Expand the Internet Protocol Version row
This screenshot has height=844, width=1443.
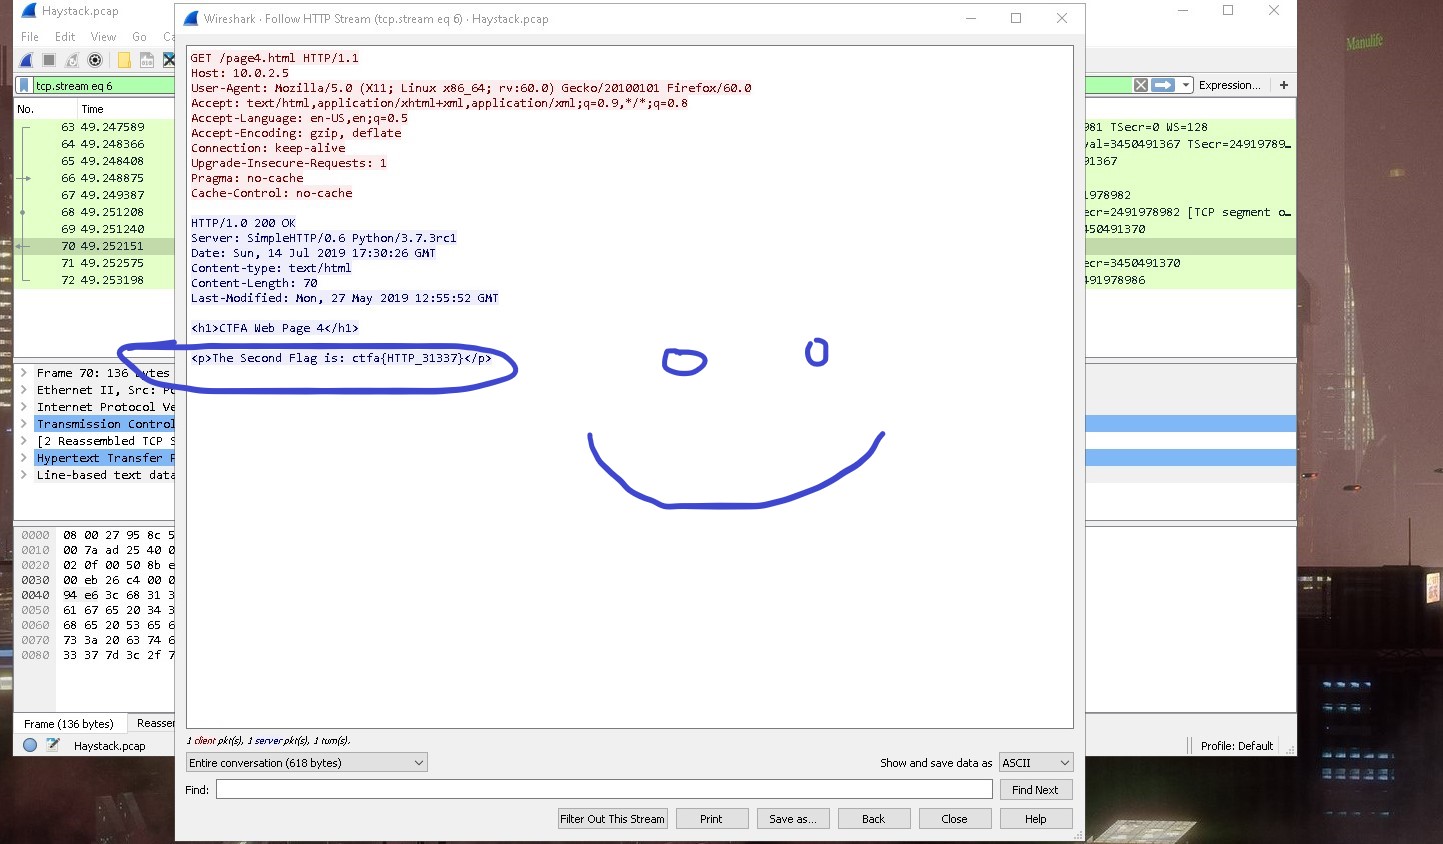tap(24, 407)
